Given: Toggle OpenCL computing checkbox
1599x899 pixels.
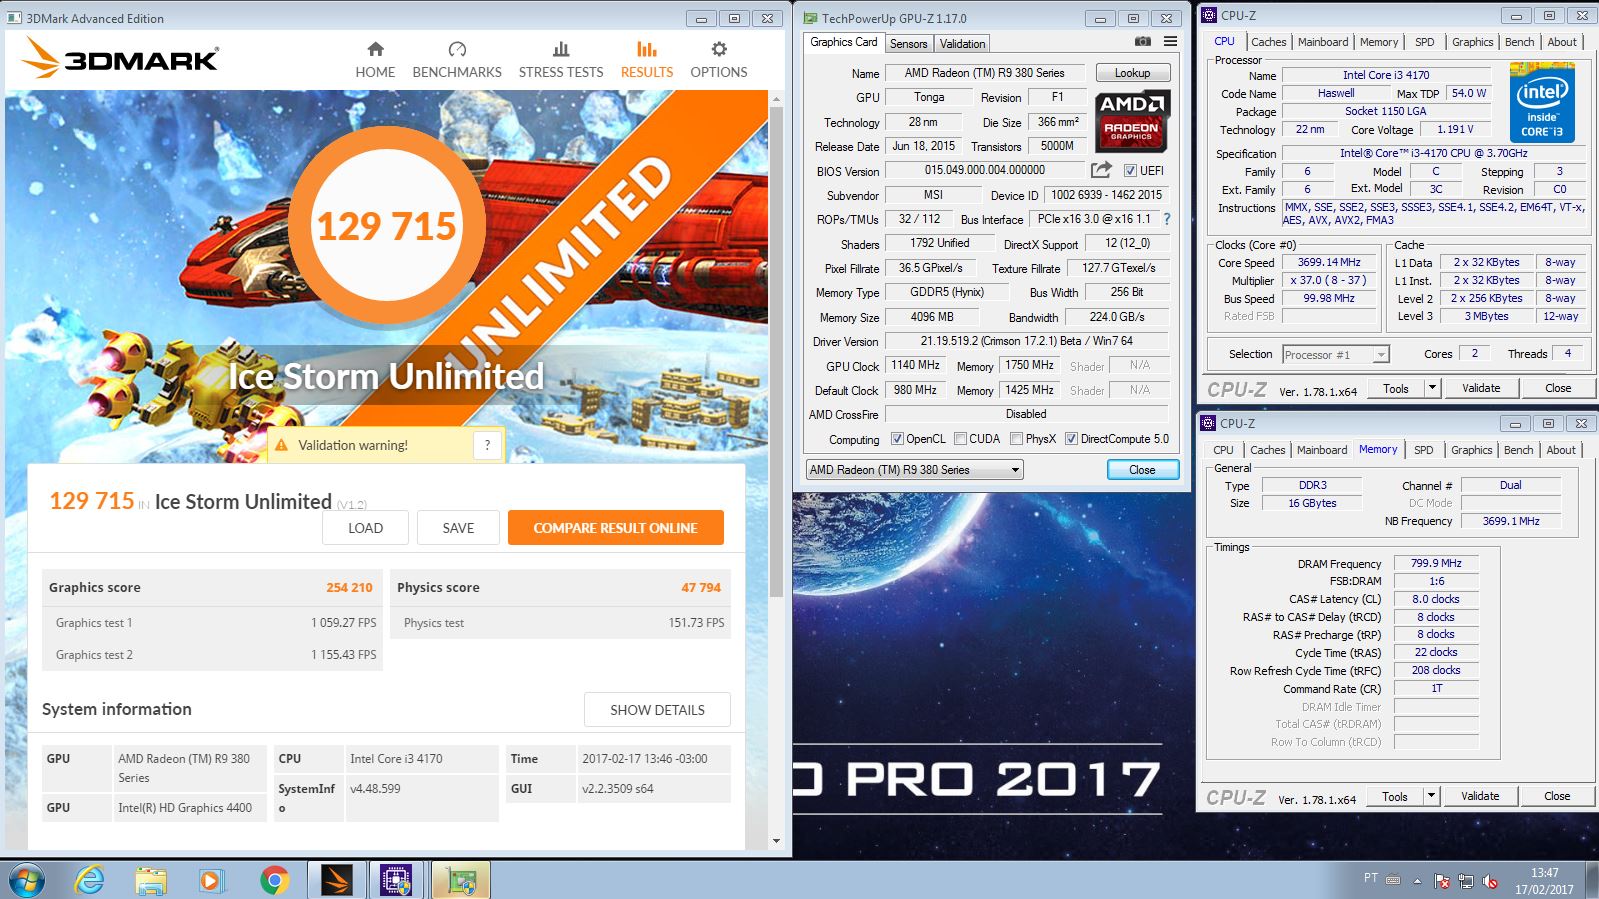Looking at the screenshot, I should (897, 439).
